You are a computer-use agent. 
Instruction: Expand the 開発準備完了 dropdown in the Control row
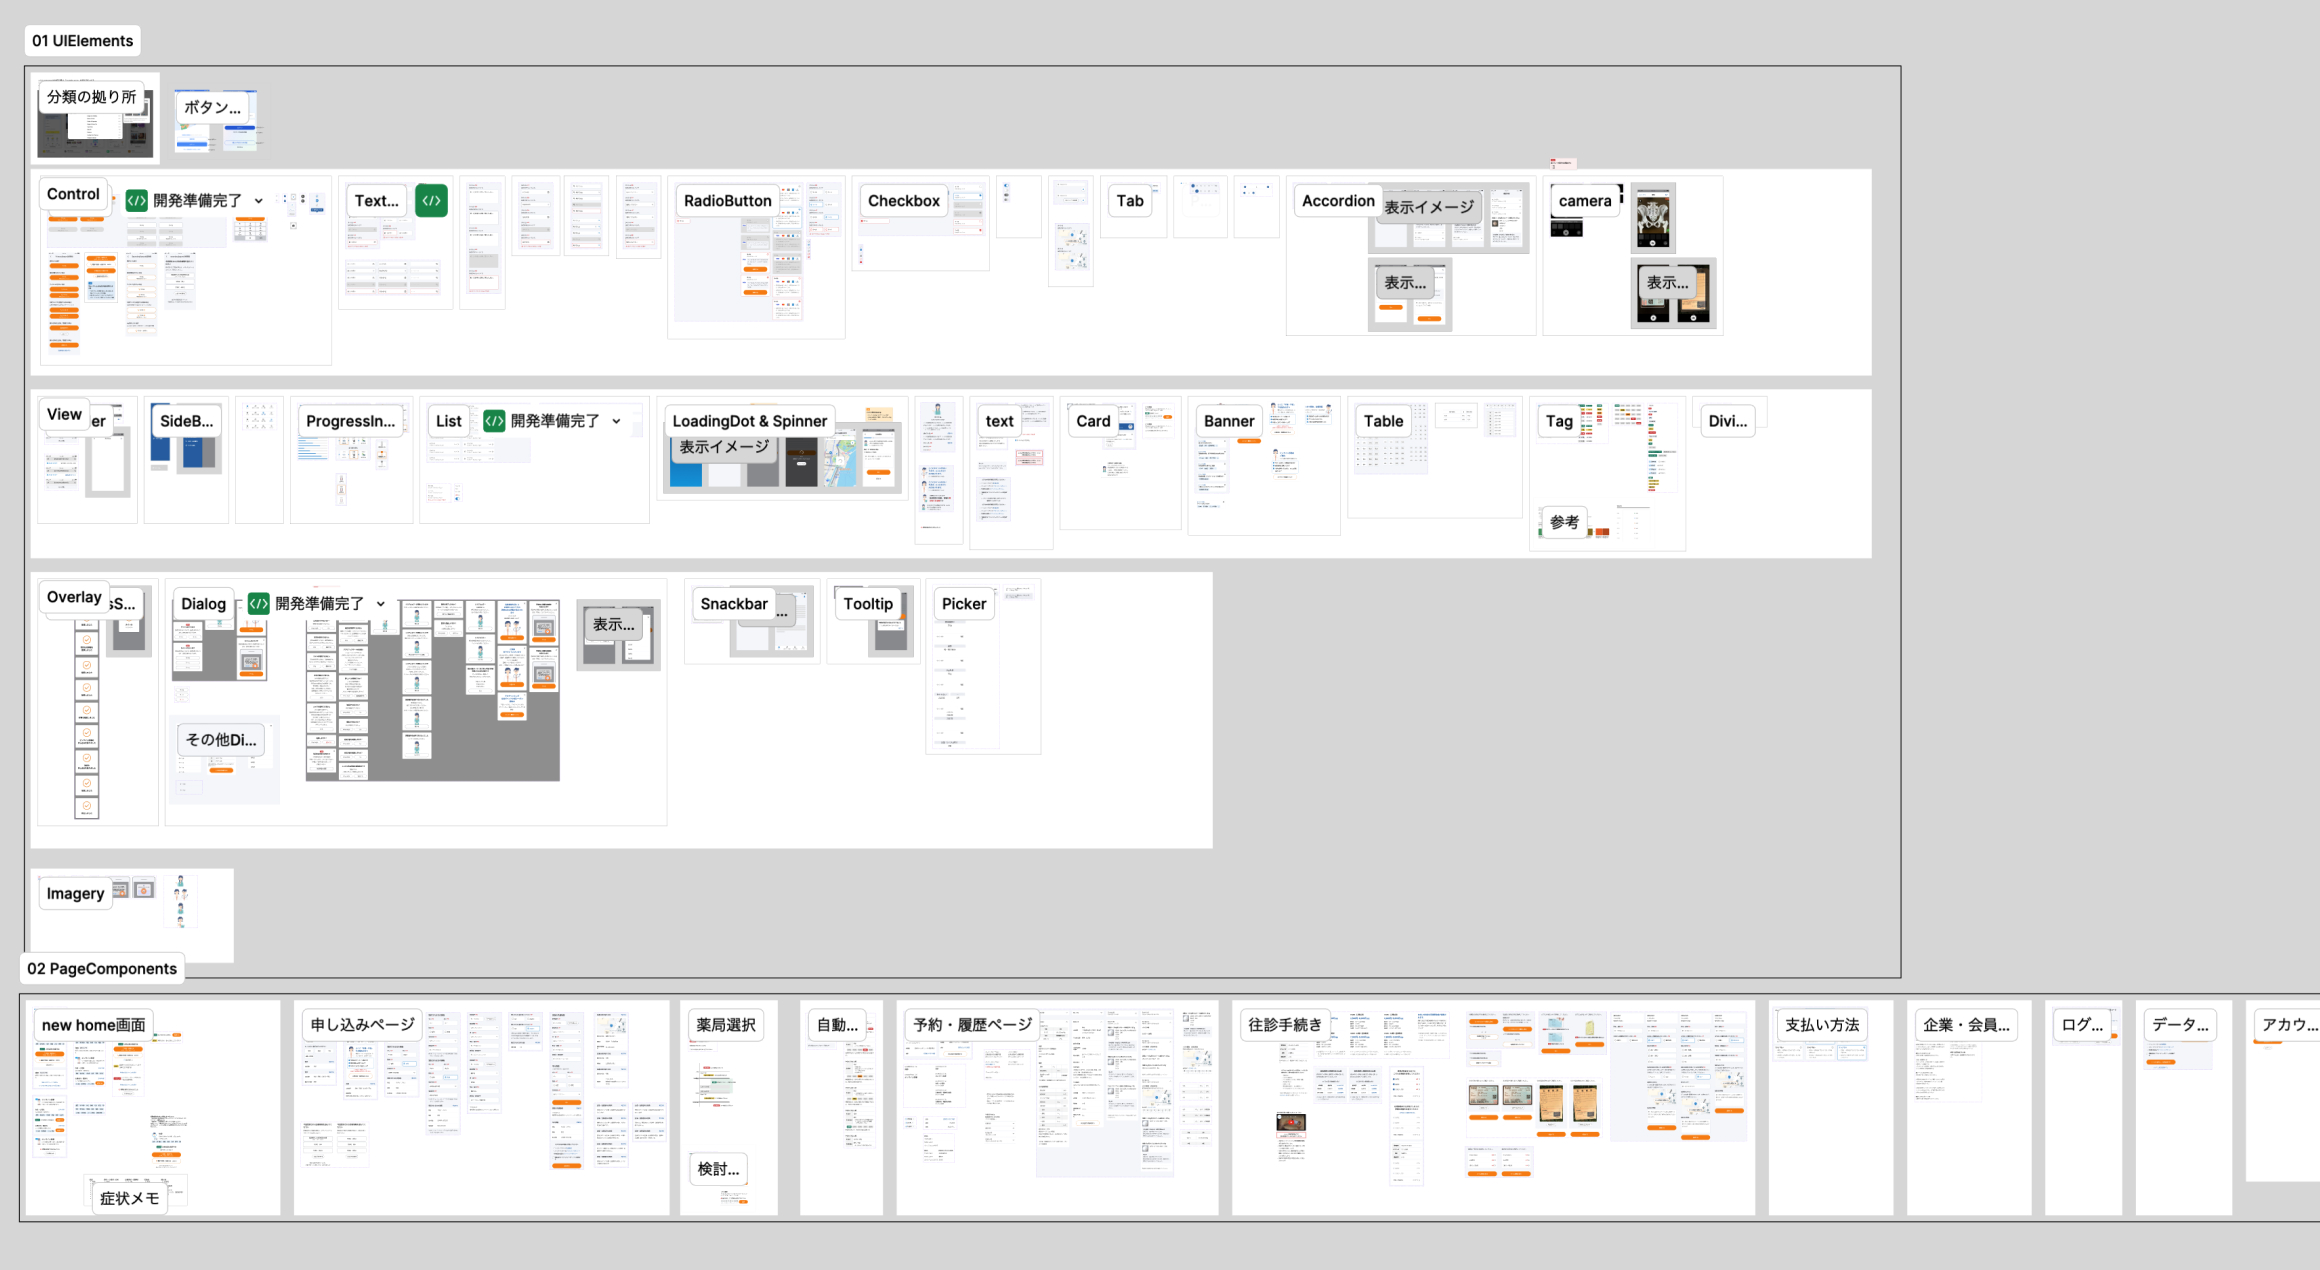[x=260, y=200]
